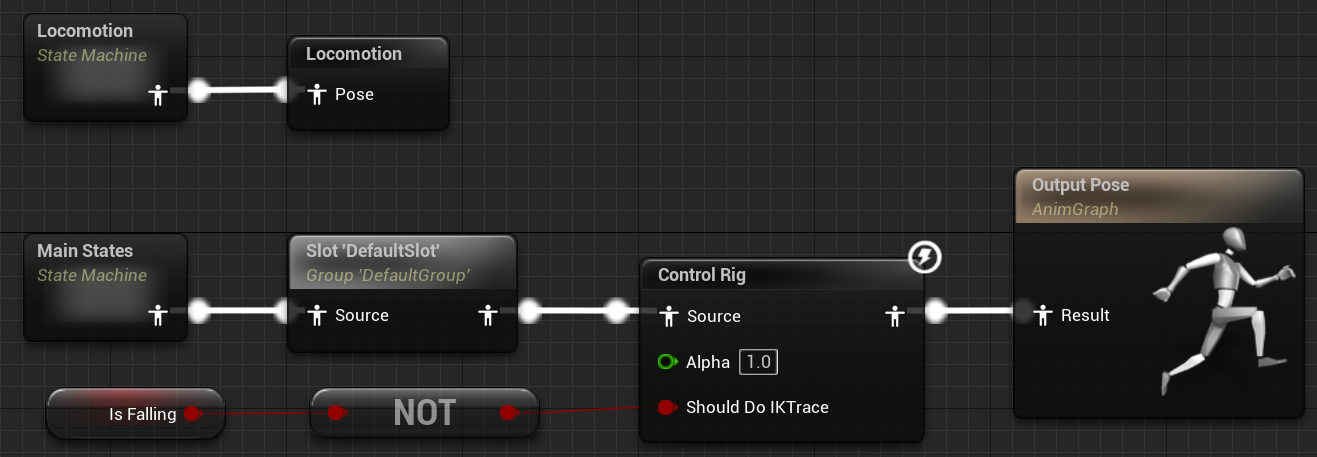The image size is (1317, 457).
Task: Select the Main States State Machine node title
Action: click(85, 251)
